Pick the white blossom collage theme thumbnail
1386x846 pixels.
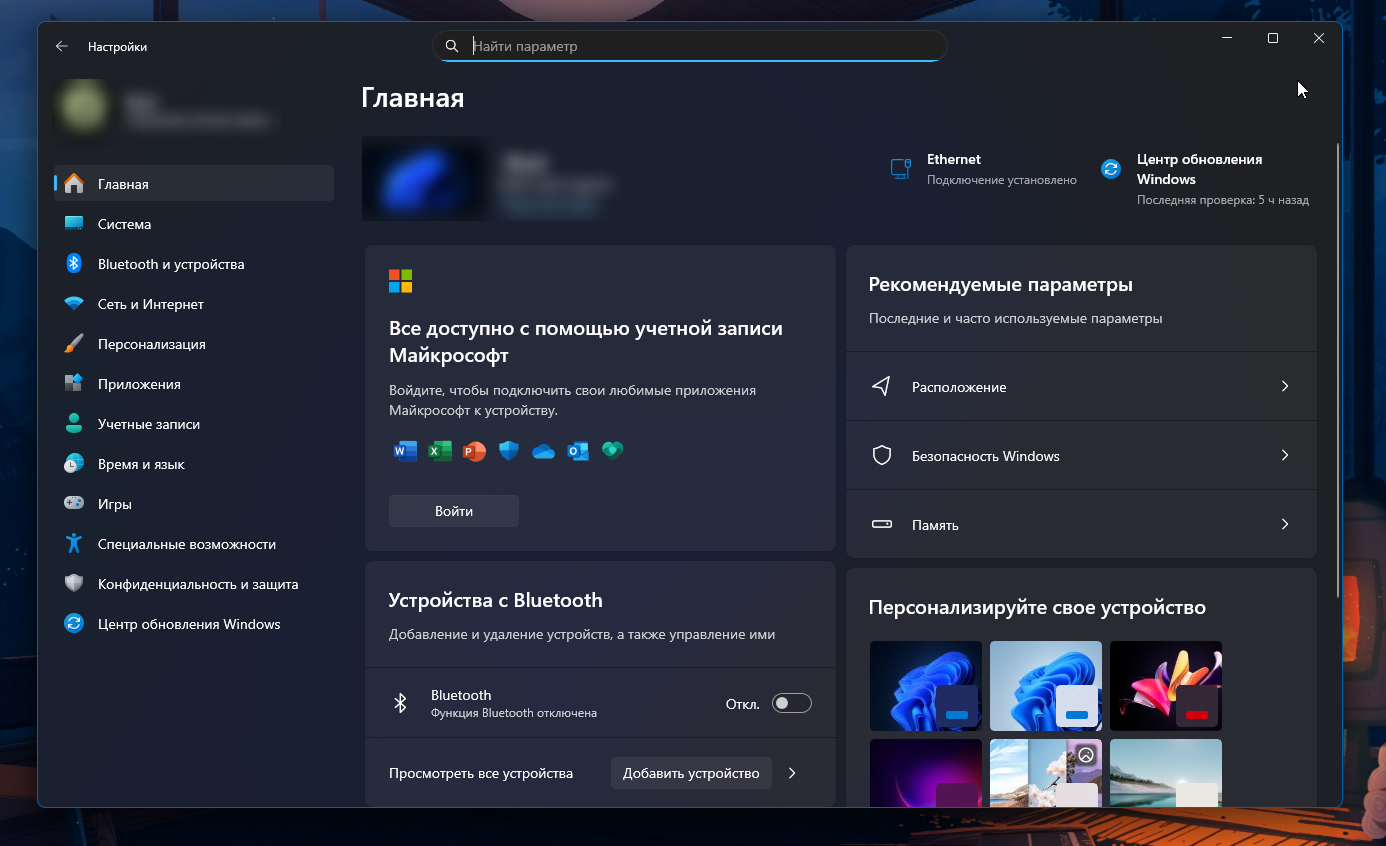[1046, 773]
